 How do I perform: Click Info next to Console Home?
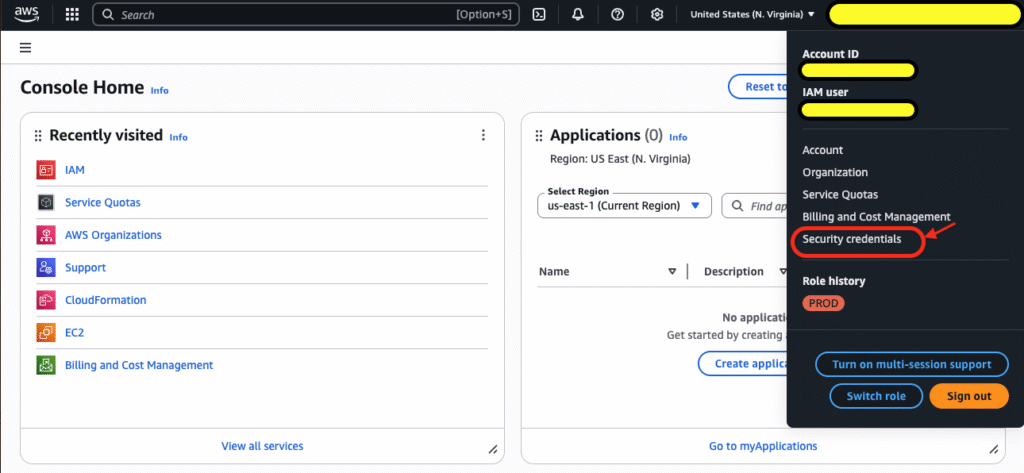point(159,90)
